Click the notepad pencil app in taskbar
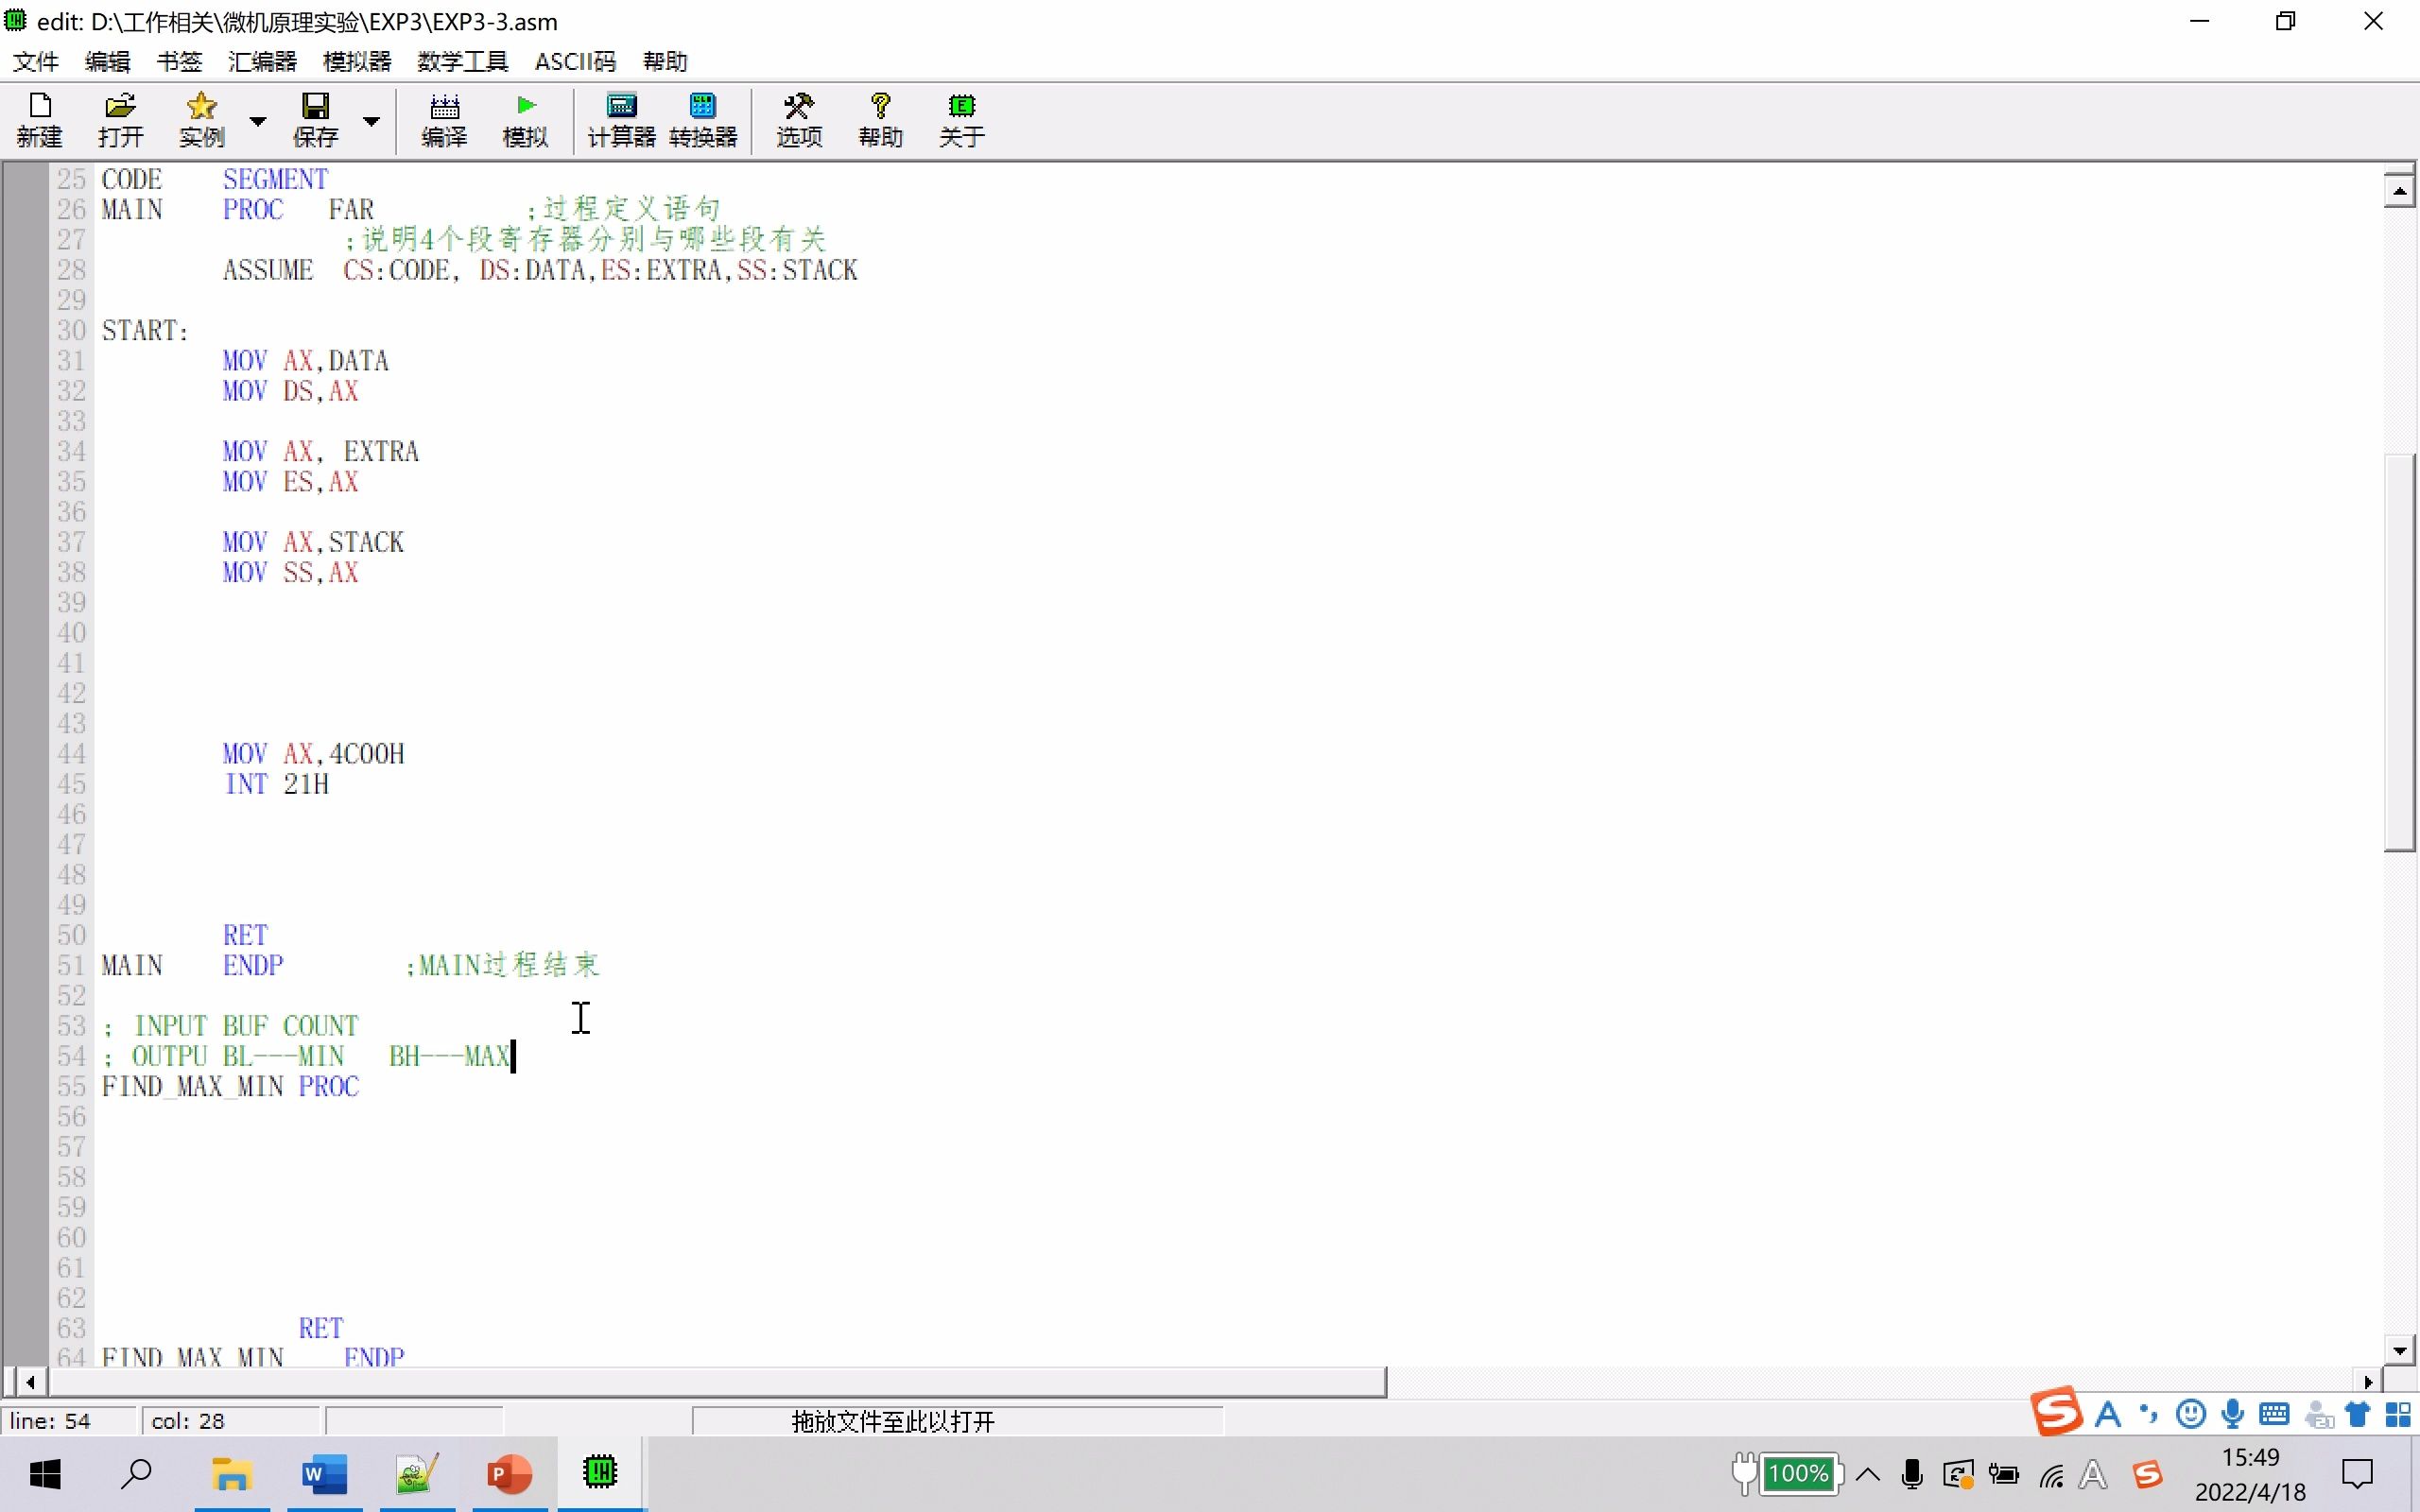Screen dimensions: 2420x1512 (417, 1474)
